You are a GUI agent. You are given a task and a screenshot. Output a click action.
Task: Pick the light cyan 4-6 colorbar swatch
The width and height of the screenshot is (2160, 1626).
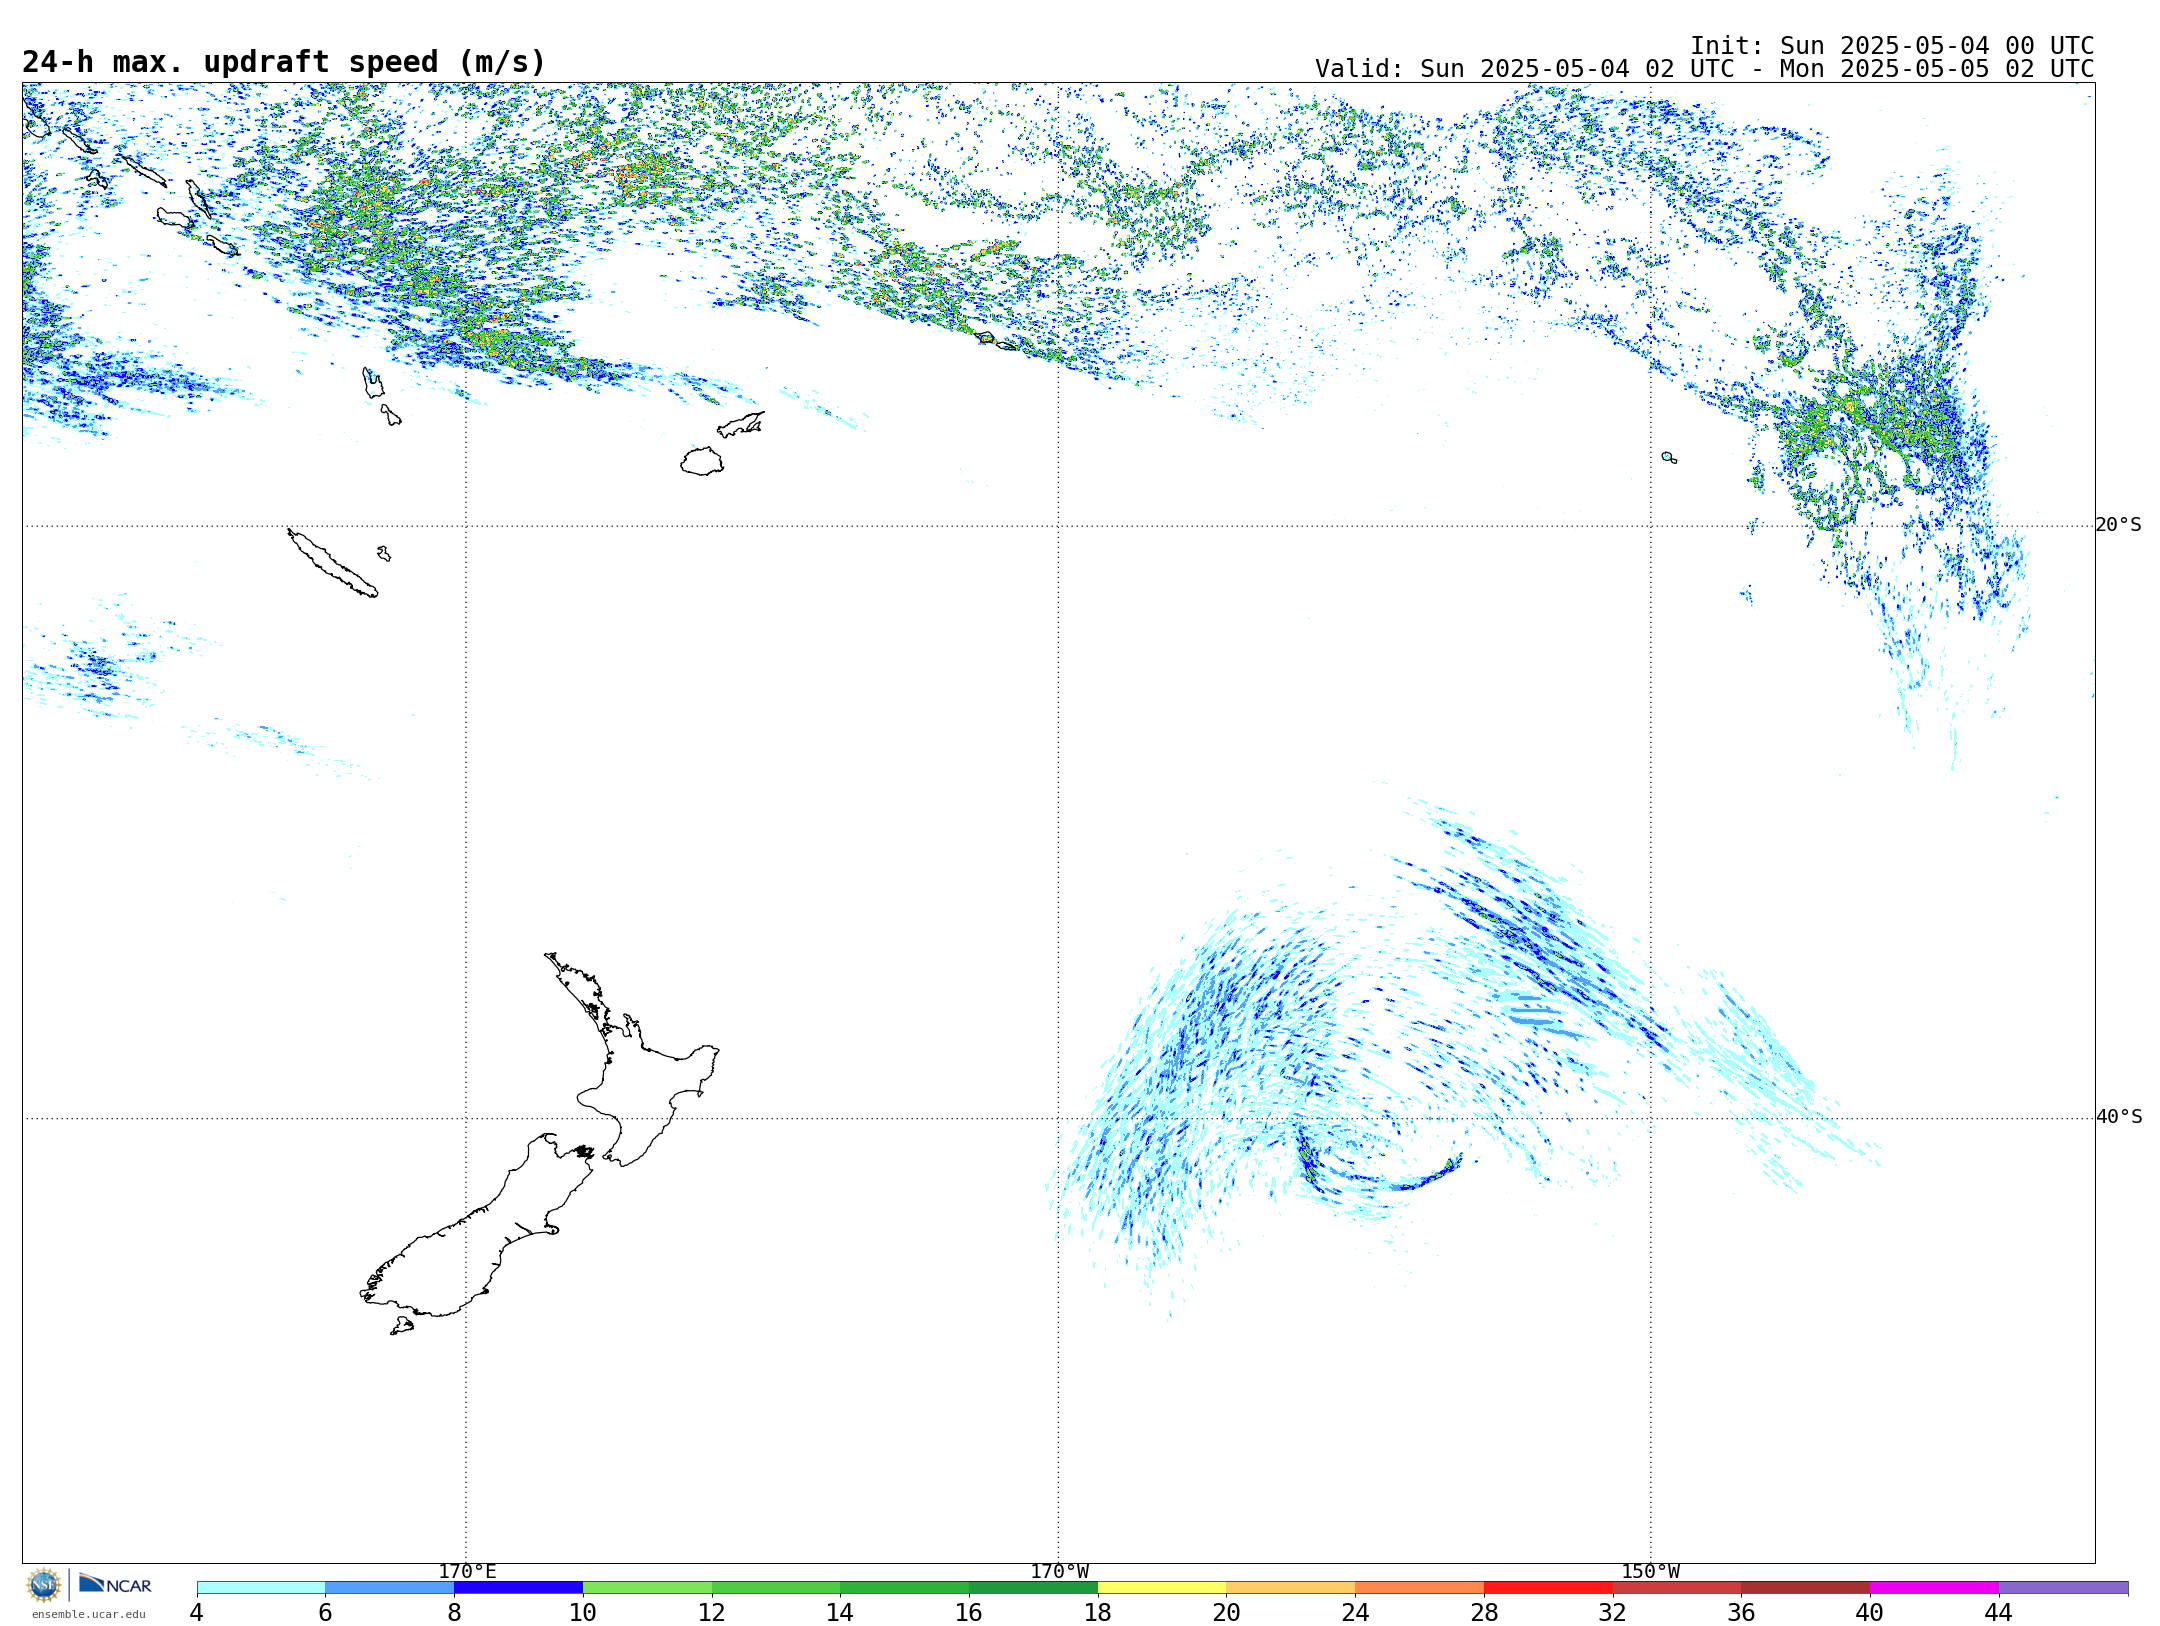tap(261, 1588)
